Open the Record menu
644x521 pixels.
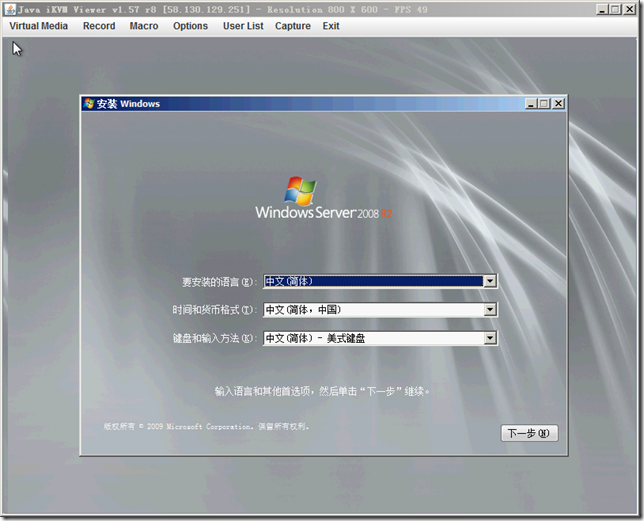[99, 26]
